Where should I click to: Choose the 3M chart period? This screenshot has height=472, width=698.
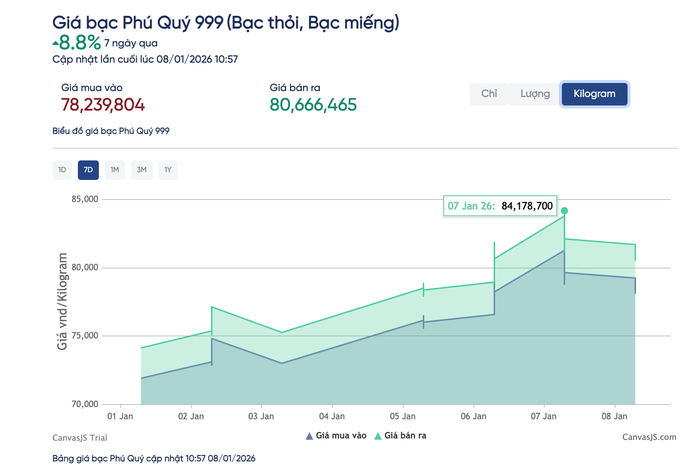(x=141, y=170)
